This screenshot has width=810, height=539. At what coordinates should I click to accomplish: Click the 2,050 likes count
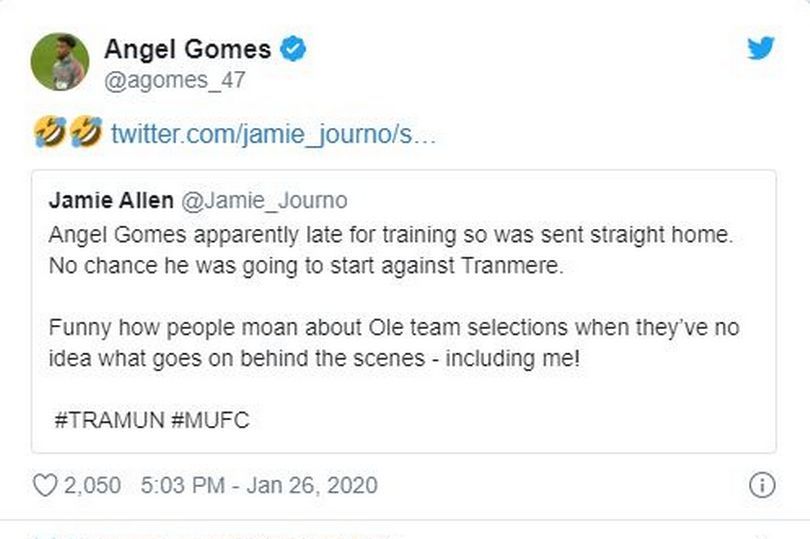pos(92,486)
